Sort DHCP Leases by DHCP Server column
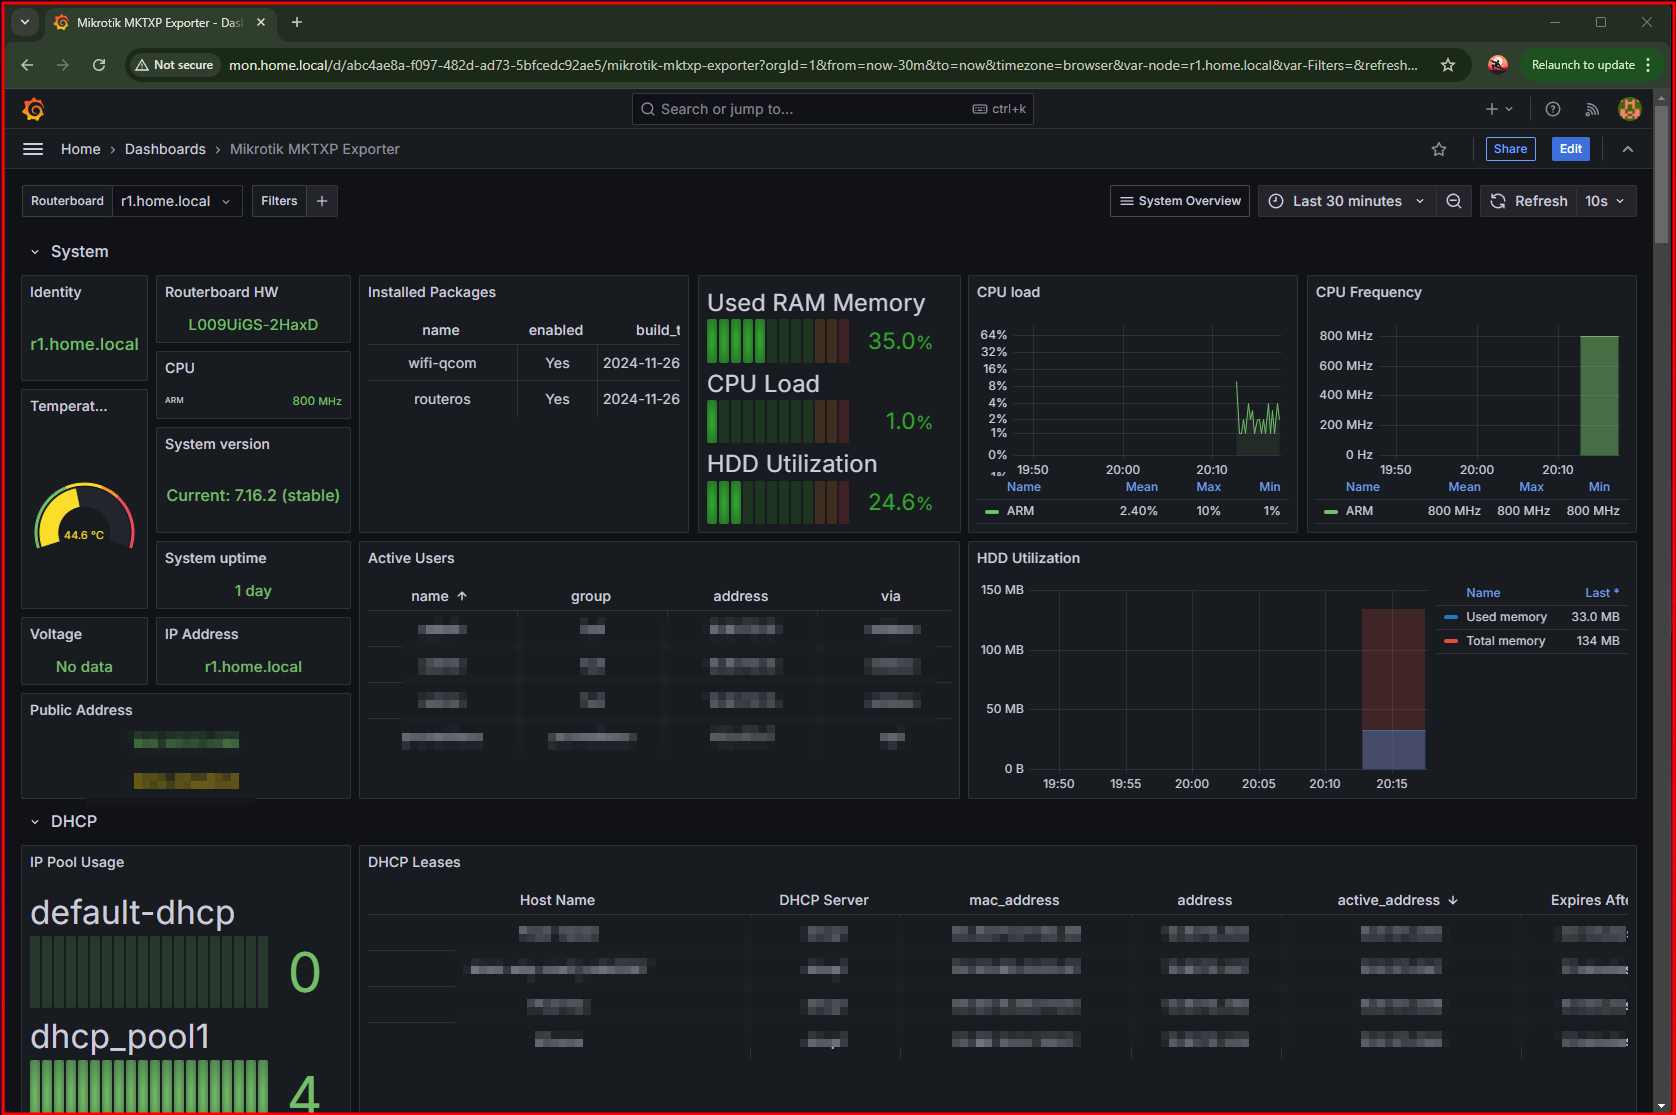Viewport: 1676px width, 1115px height. pos(824,900)
